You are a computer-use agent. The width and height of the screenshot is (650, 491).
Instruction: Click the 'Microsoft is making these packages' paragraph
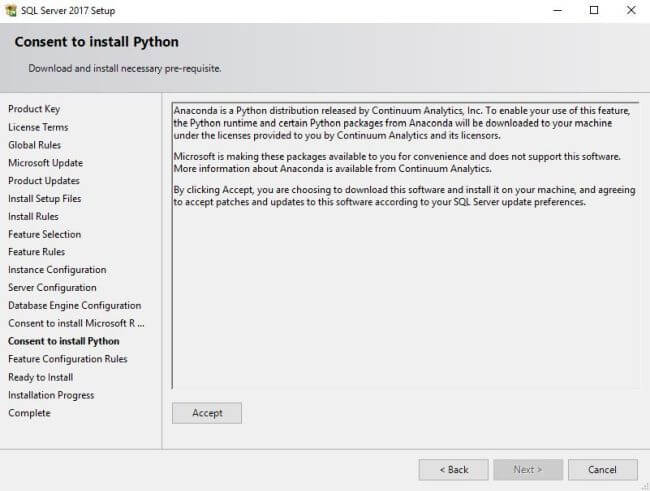tap(397, 163)
